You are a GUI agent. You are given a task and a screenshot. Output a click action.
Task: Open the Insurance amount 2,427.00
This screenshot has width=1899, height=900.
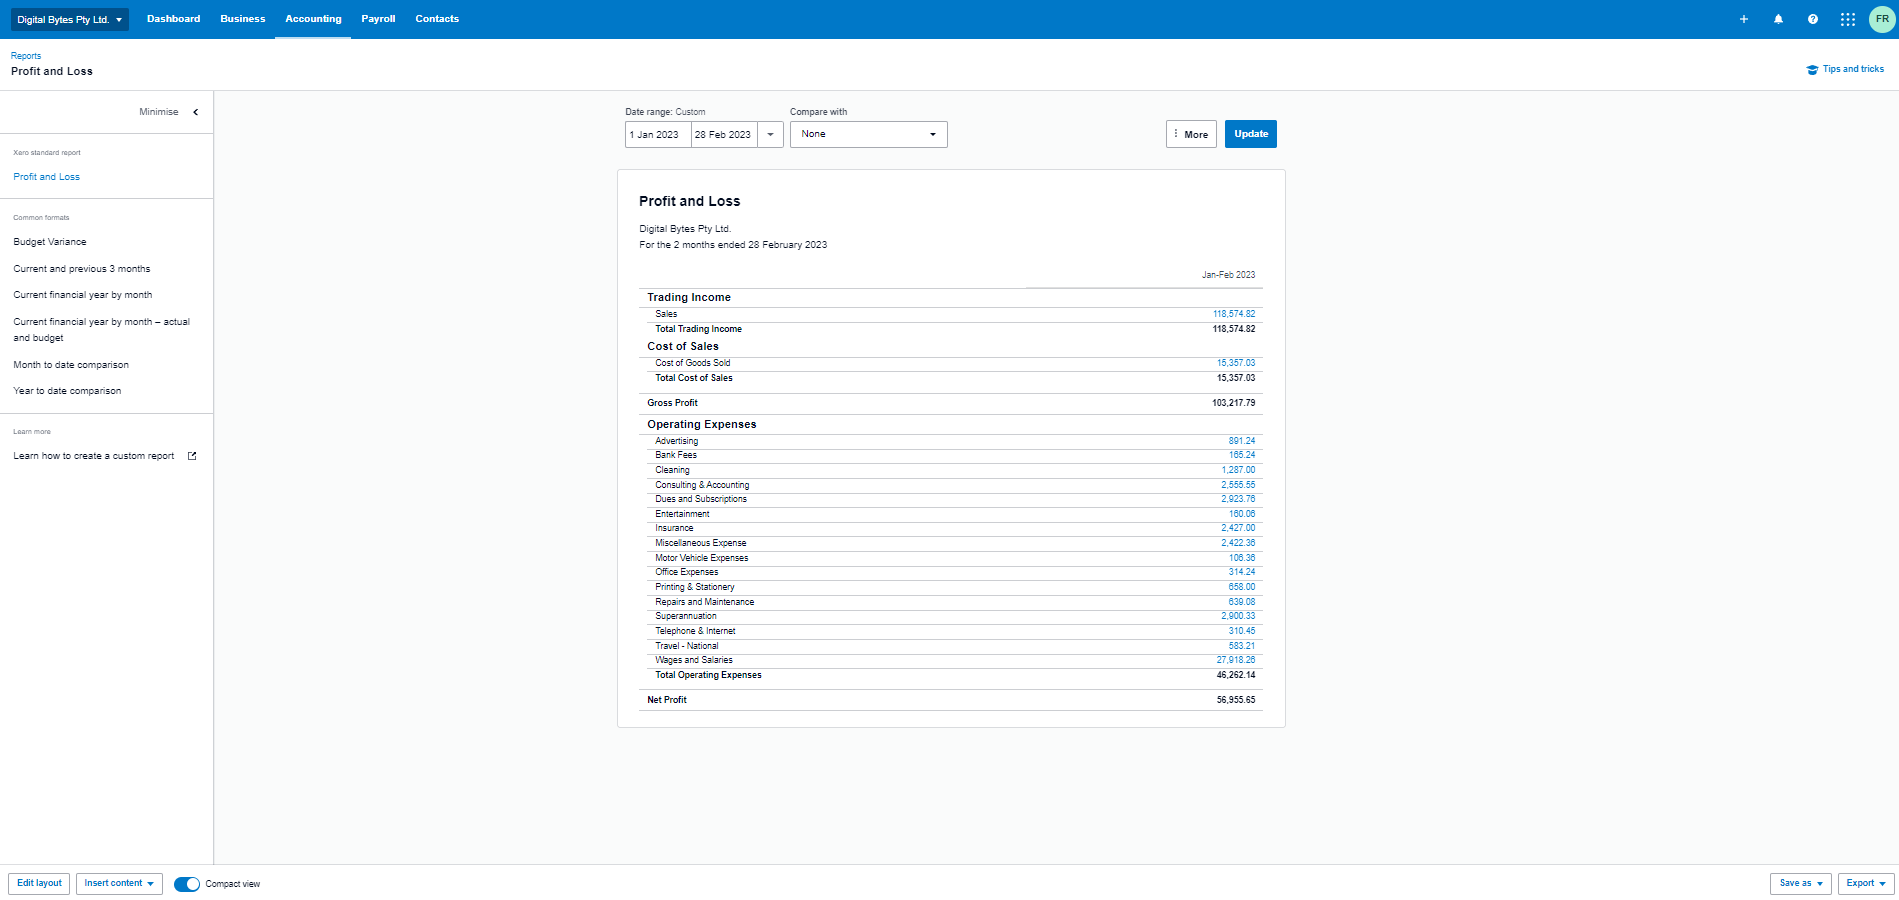tap(1238, 528)
